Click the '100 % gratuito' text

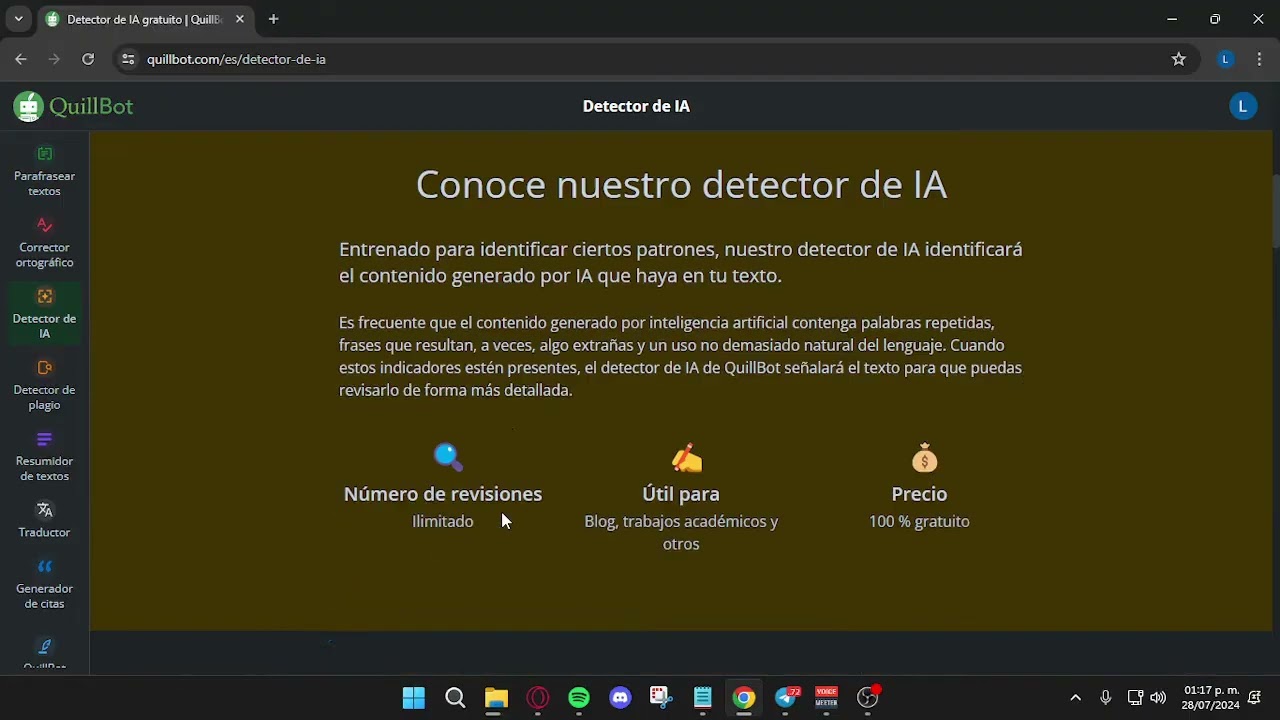pos(919,521)
